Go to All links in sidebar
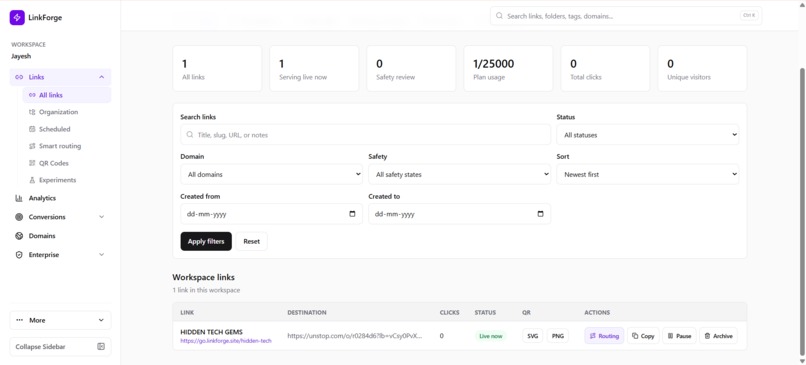Image resolution: width=806 pixels, height=365 pixels. pyautogui.click(x=67, y=95)
